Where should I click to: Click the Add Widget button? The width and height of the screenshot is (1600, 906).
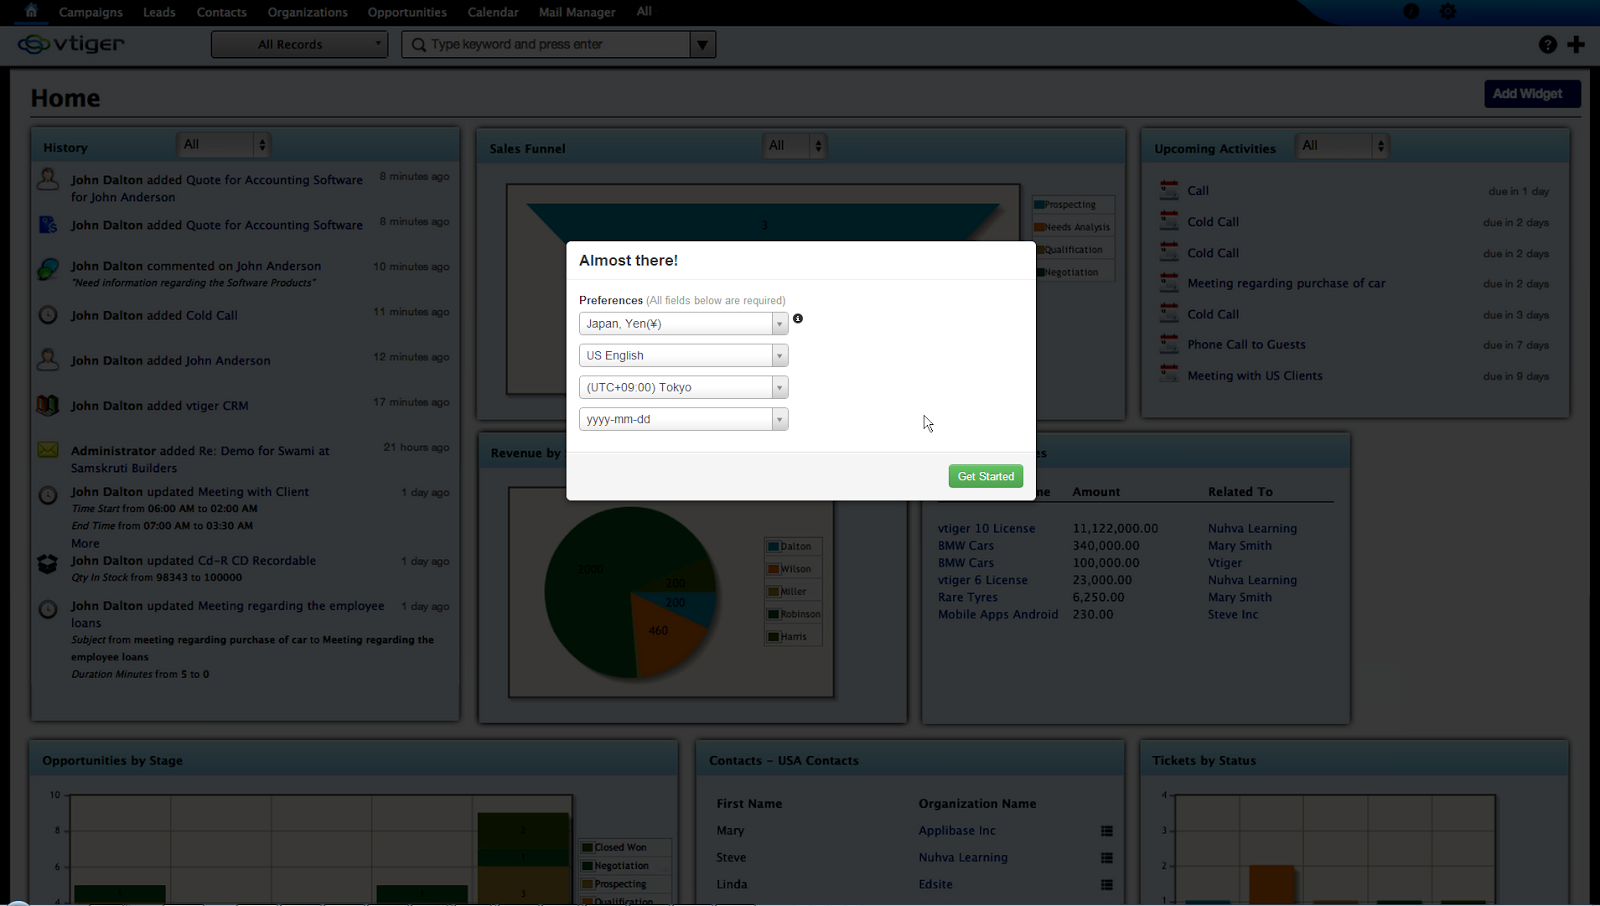tap(1532, 94)
